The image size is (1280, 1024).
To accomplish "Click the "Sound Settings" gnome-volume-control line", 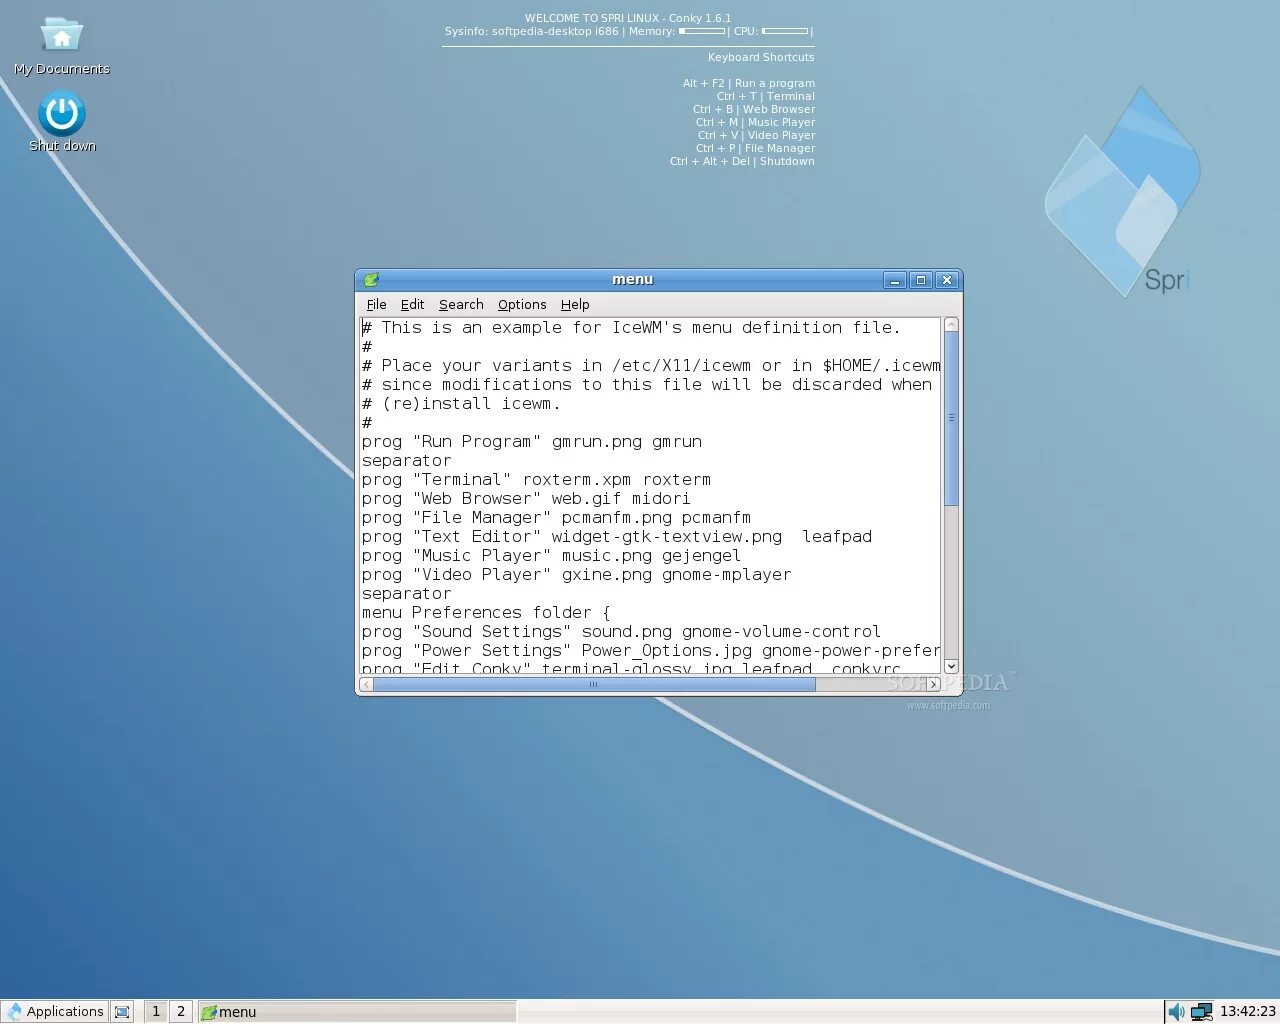I will tap(622, 632).
